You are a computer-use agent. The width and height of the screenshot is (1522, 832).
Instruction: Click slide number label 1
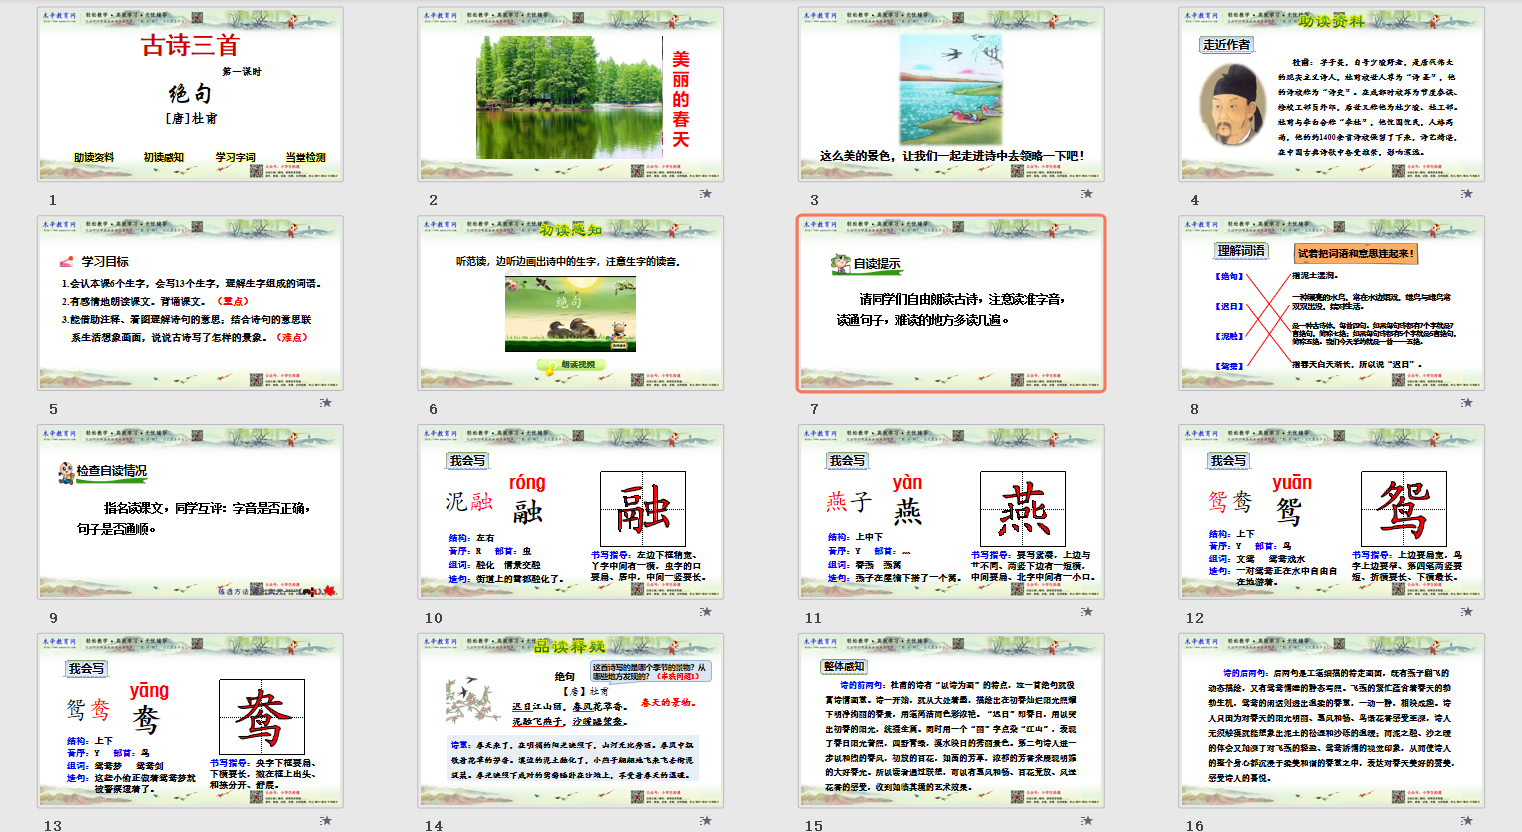(x=53, y=200)
